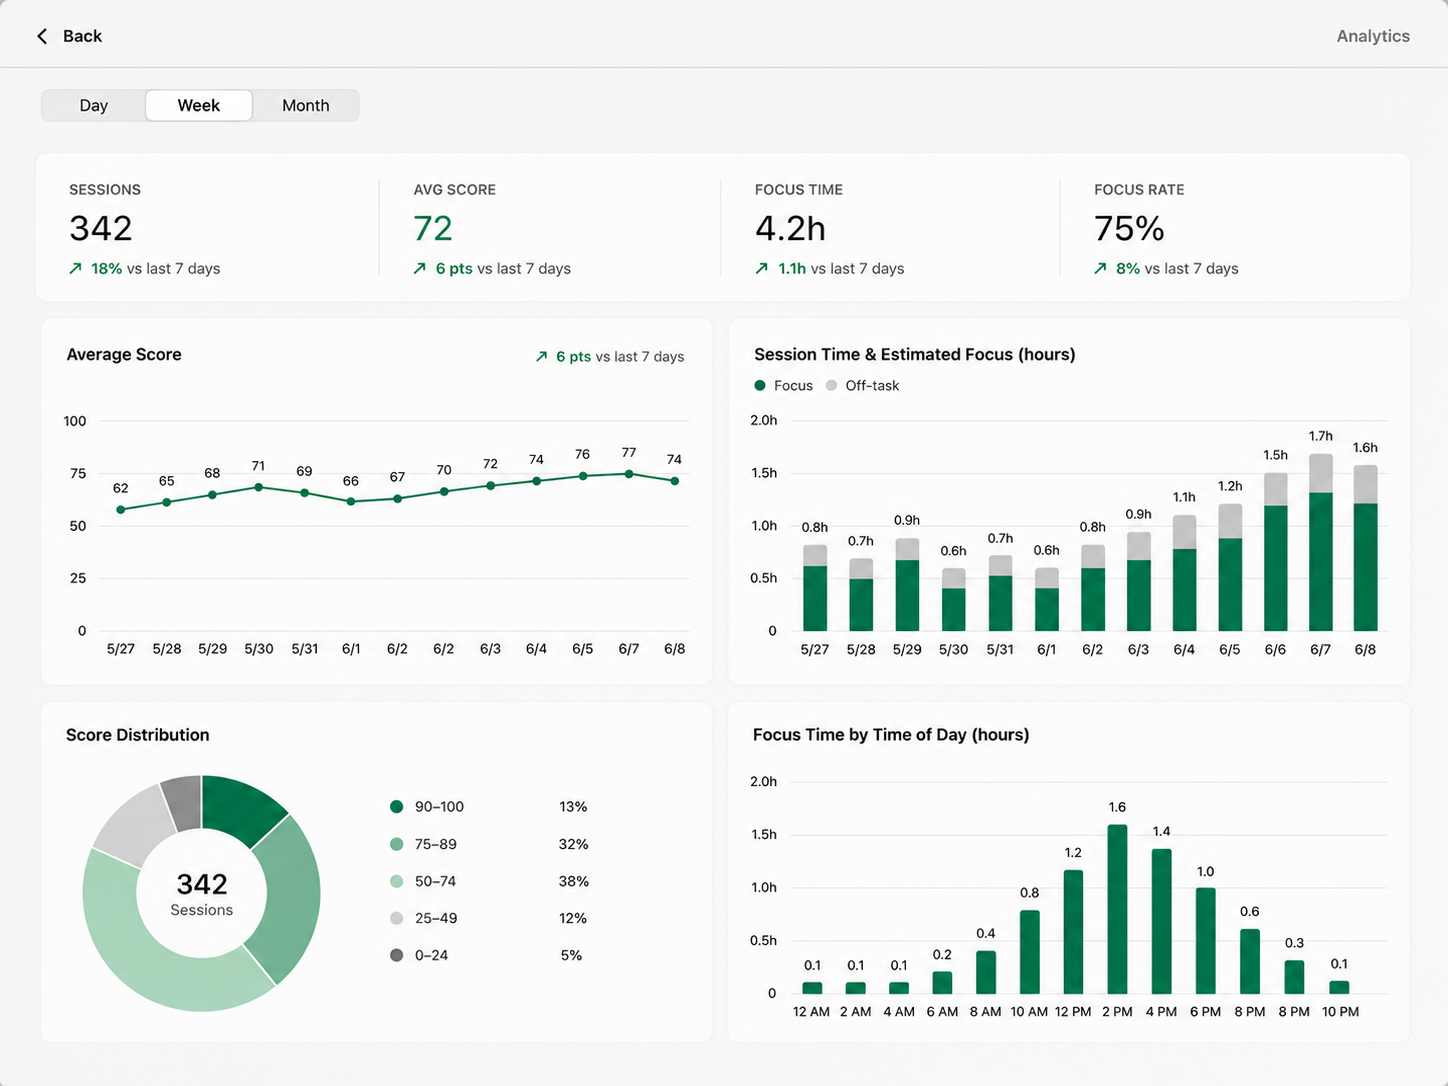Click the trend arrow in Average Score chart header

(x=541, y=356)
